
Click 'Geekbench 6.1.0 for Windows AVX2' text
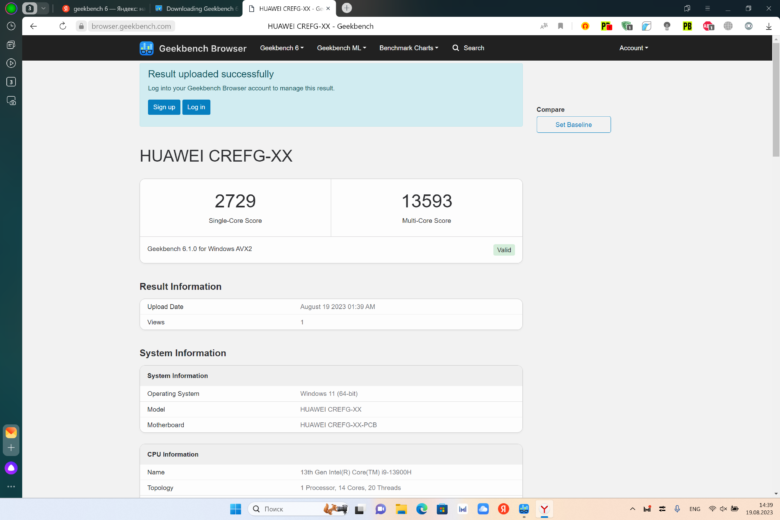click(x=199, y=249)
